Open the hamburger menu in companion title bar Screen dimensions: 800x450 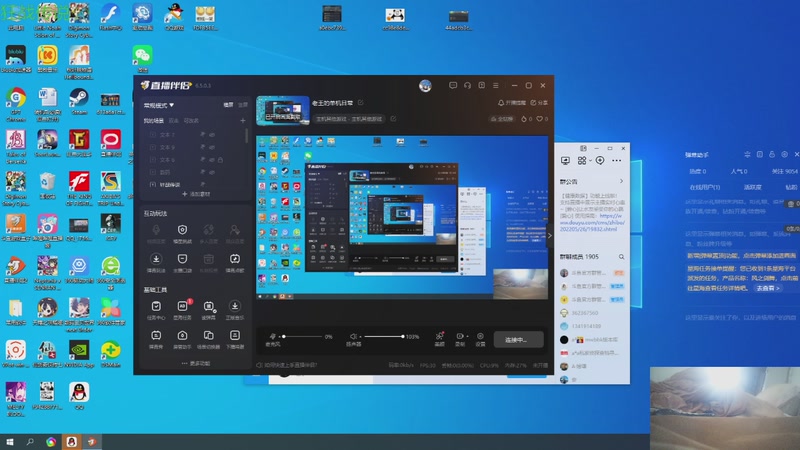[x=495, y=85]
